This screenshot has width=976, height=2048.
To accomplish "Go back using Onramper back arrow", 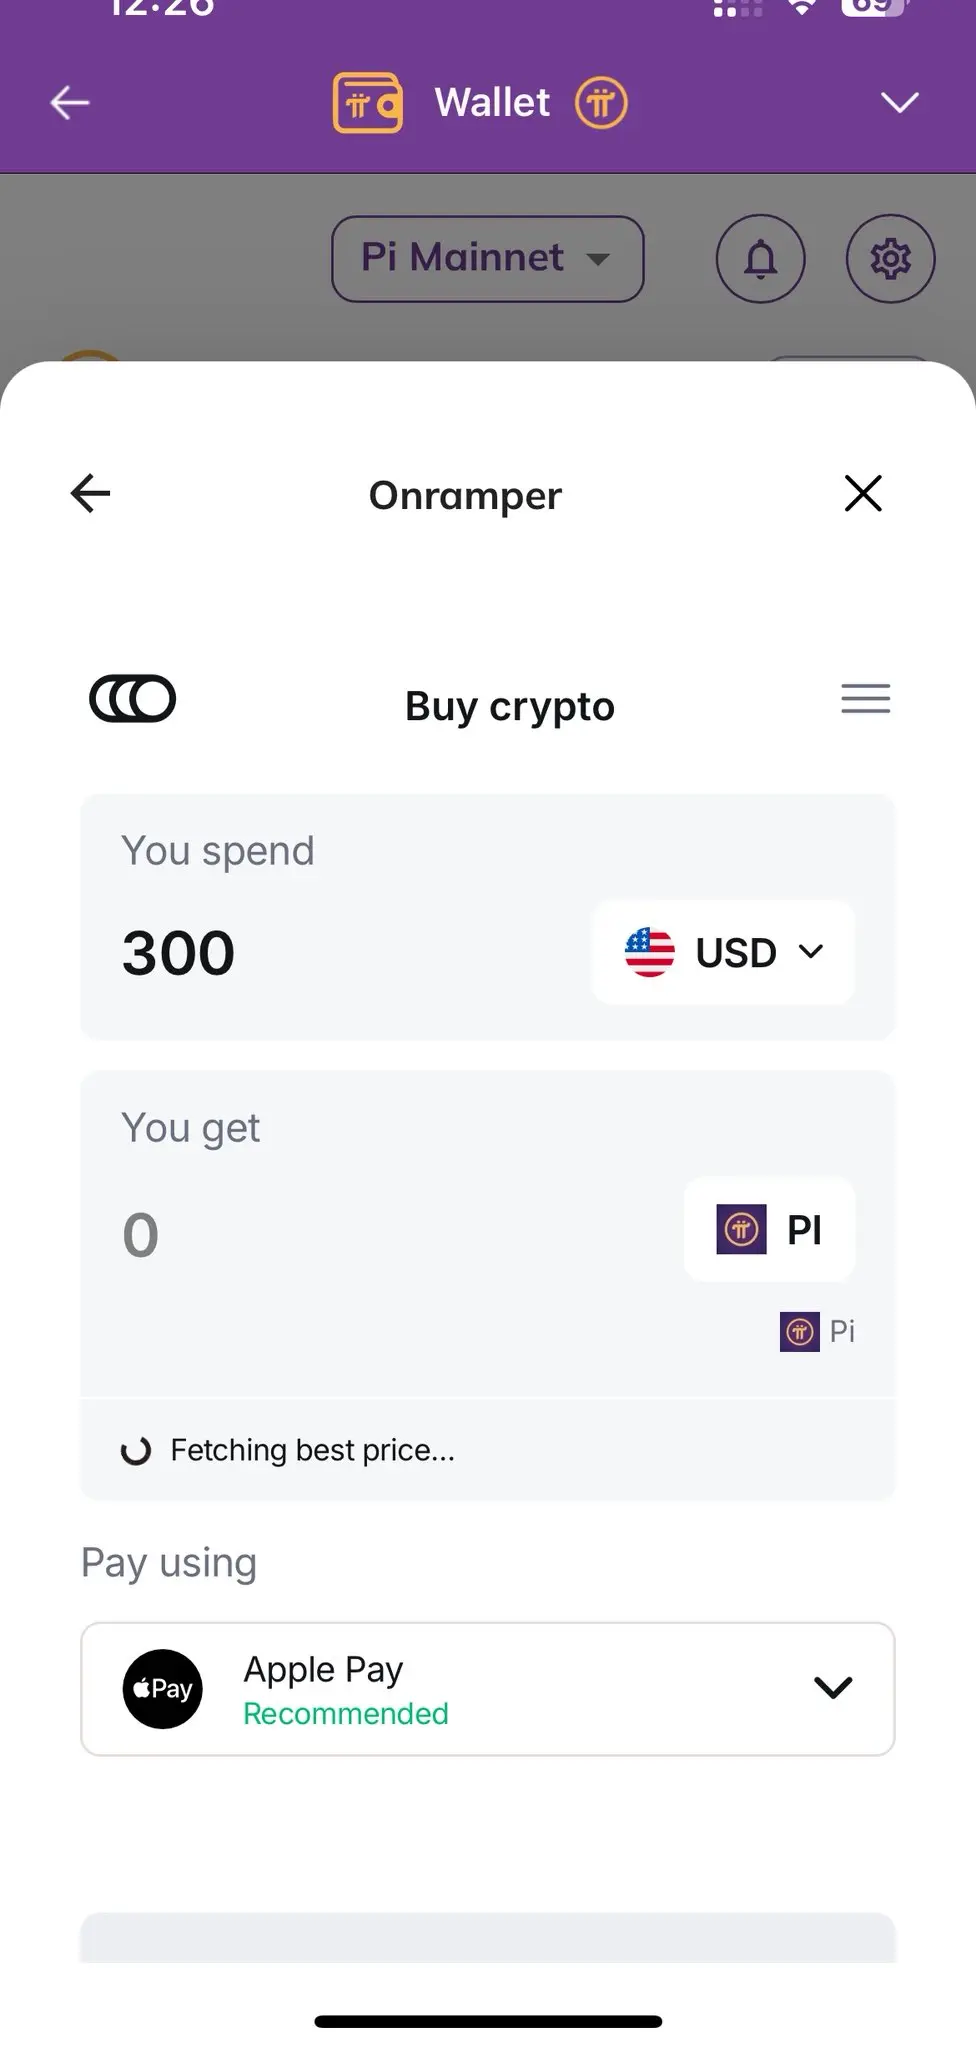I will 90,493.
